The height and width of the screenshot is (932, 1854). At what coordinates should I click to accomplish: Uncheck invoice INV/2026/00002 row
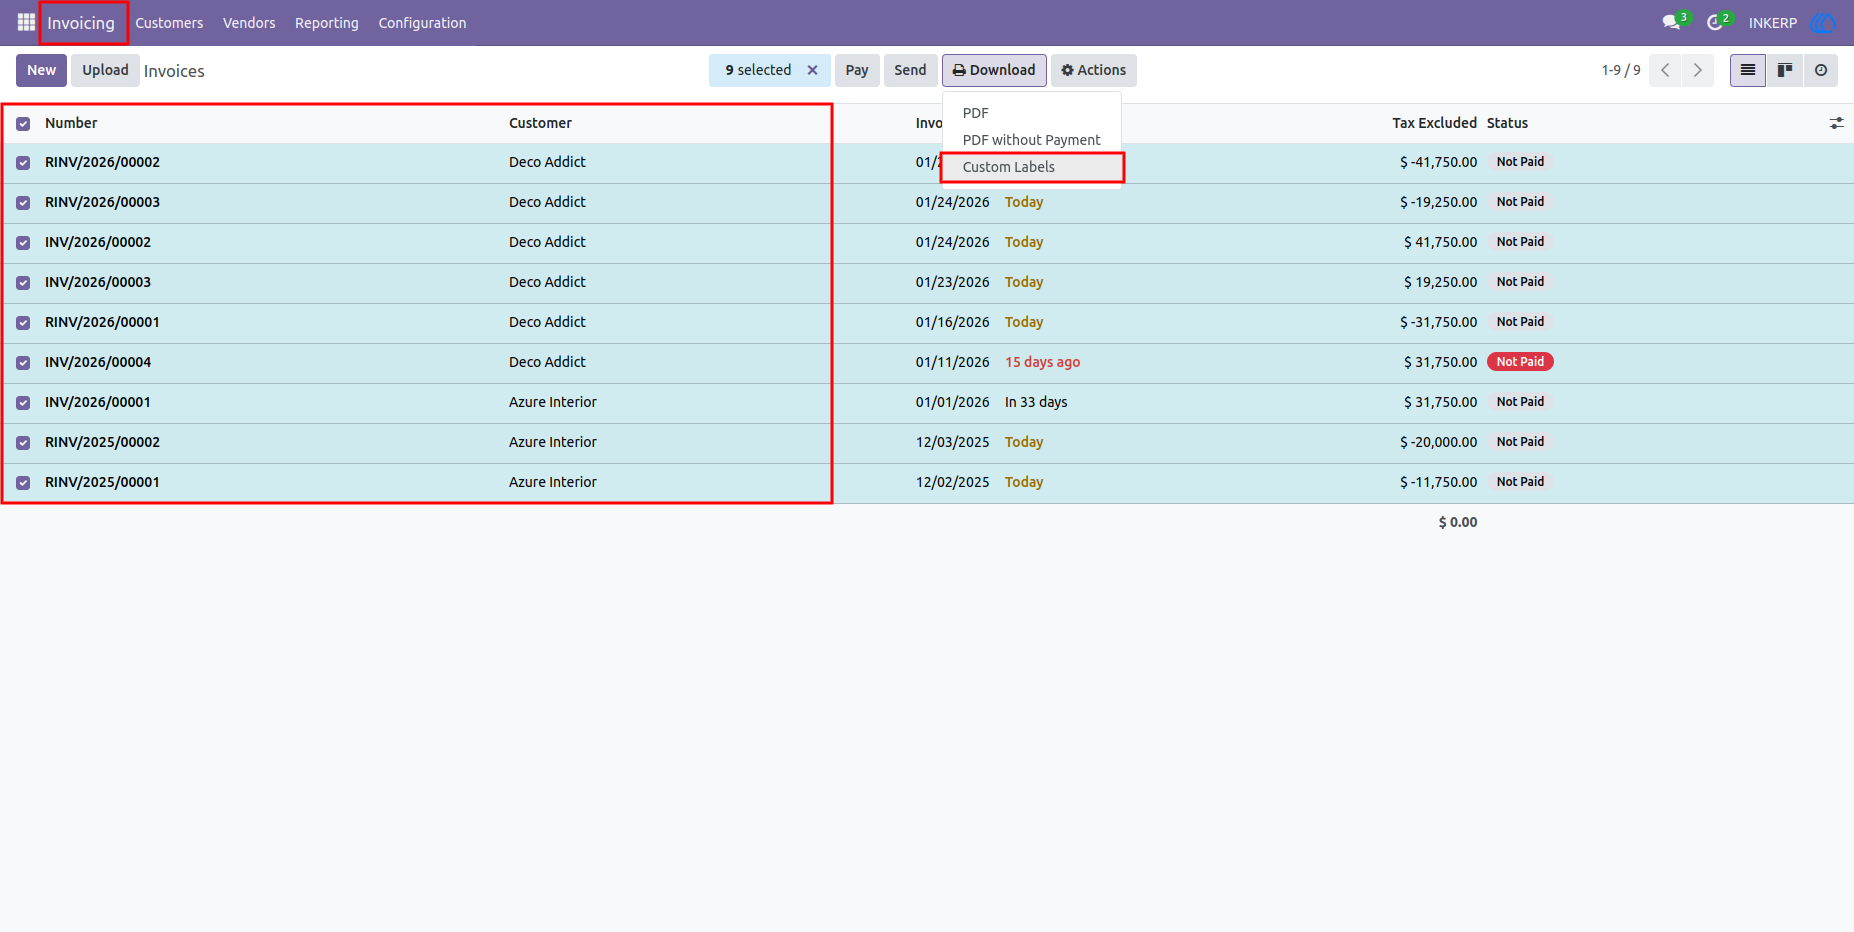pyautogui.click(x=23, y=243)
